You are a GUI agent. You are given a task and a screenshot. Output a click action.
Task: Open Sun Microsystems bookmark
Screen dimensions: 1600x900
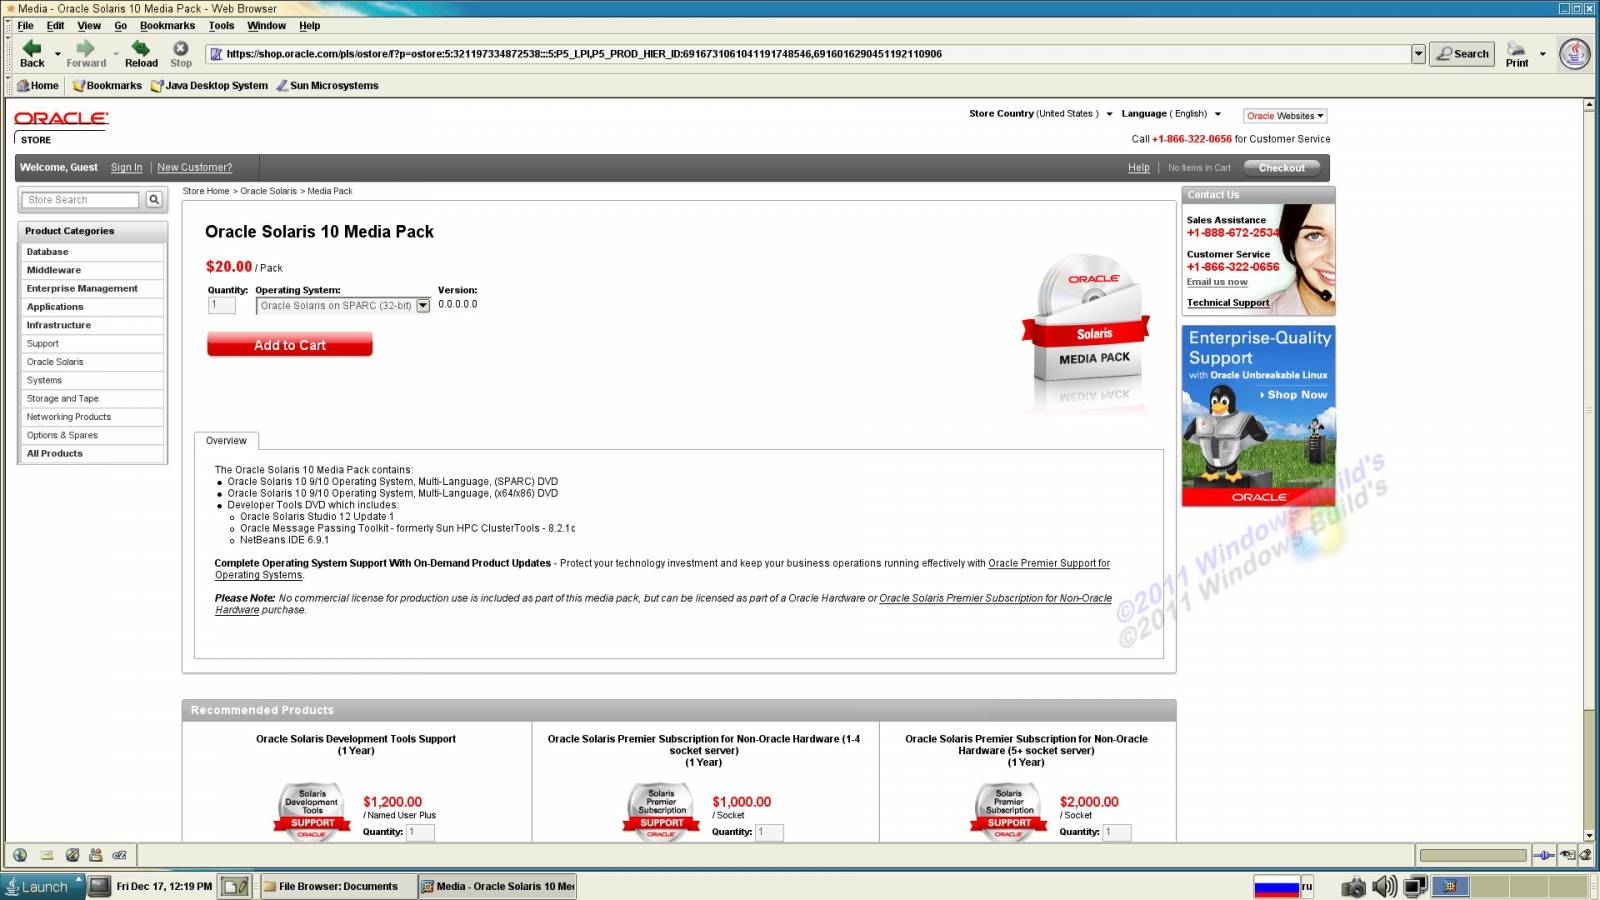click(x=327, y=86)
